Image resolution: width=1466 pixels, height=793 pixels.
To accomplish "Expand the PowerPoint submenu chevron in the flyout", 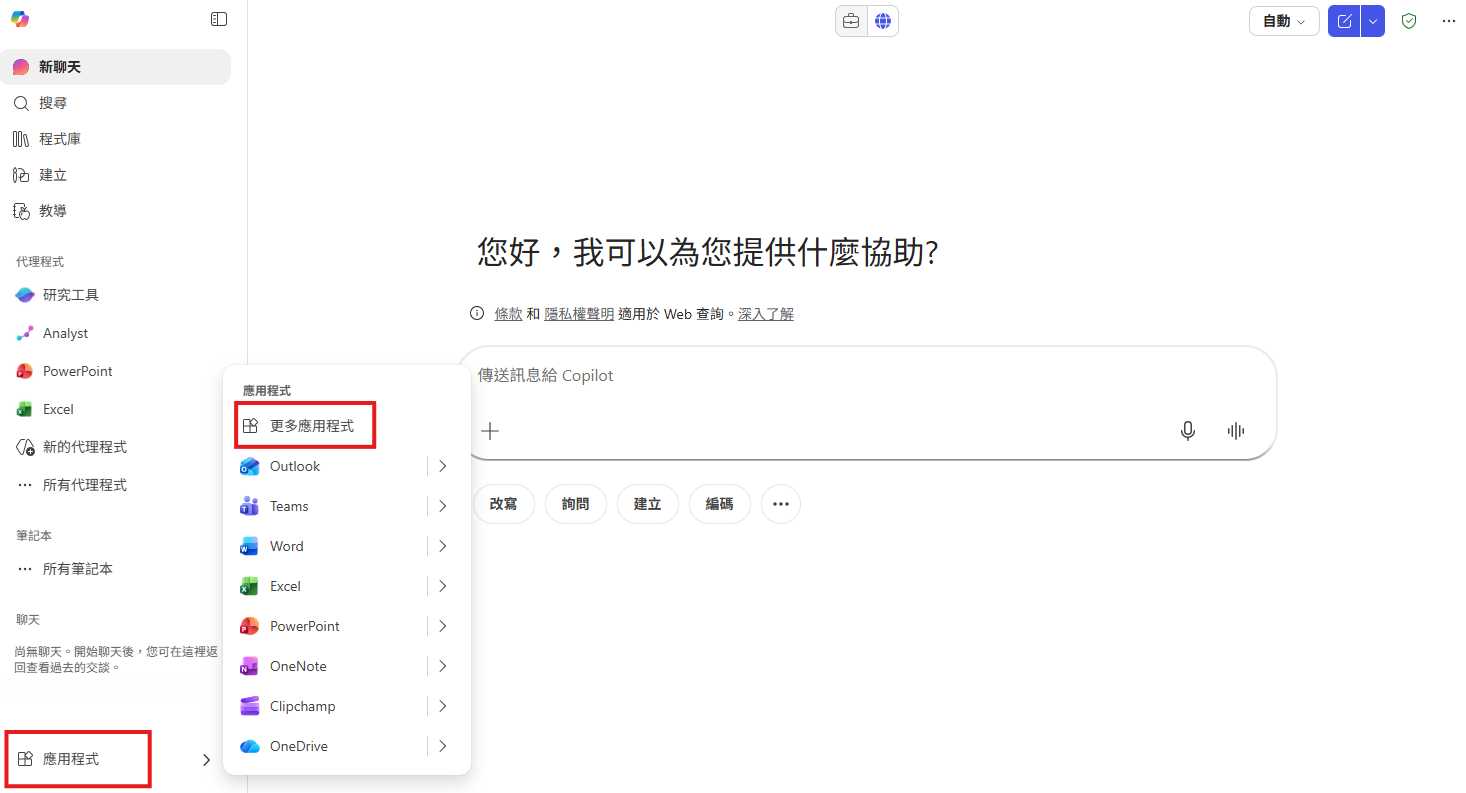I will (442, 626).
